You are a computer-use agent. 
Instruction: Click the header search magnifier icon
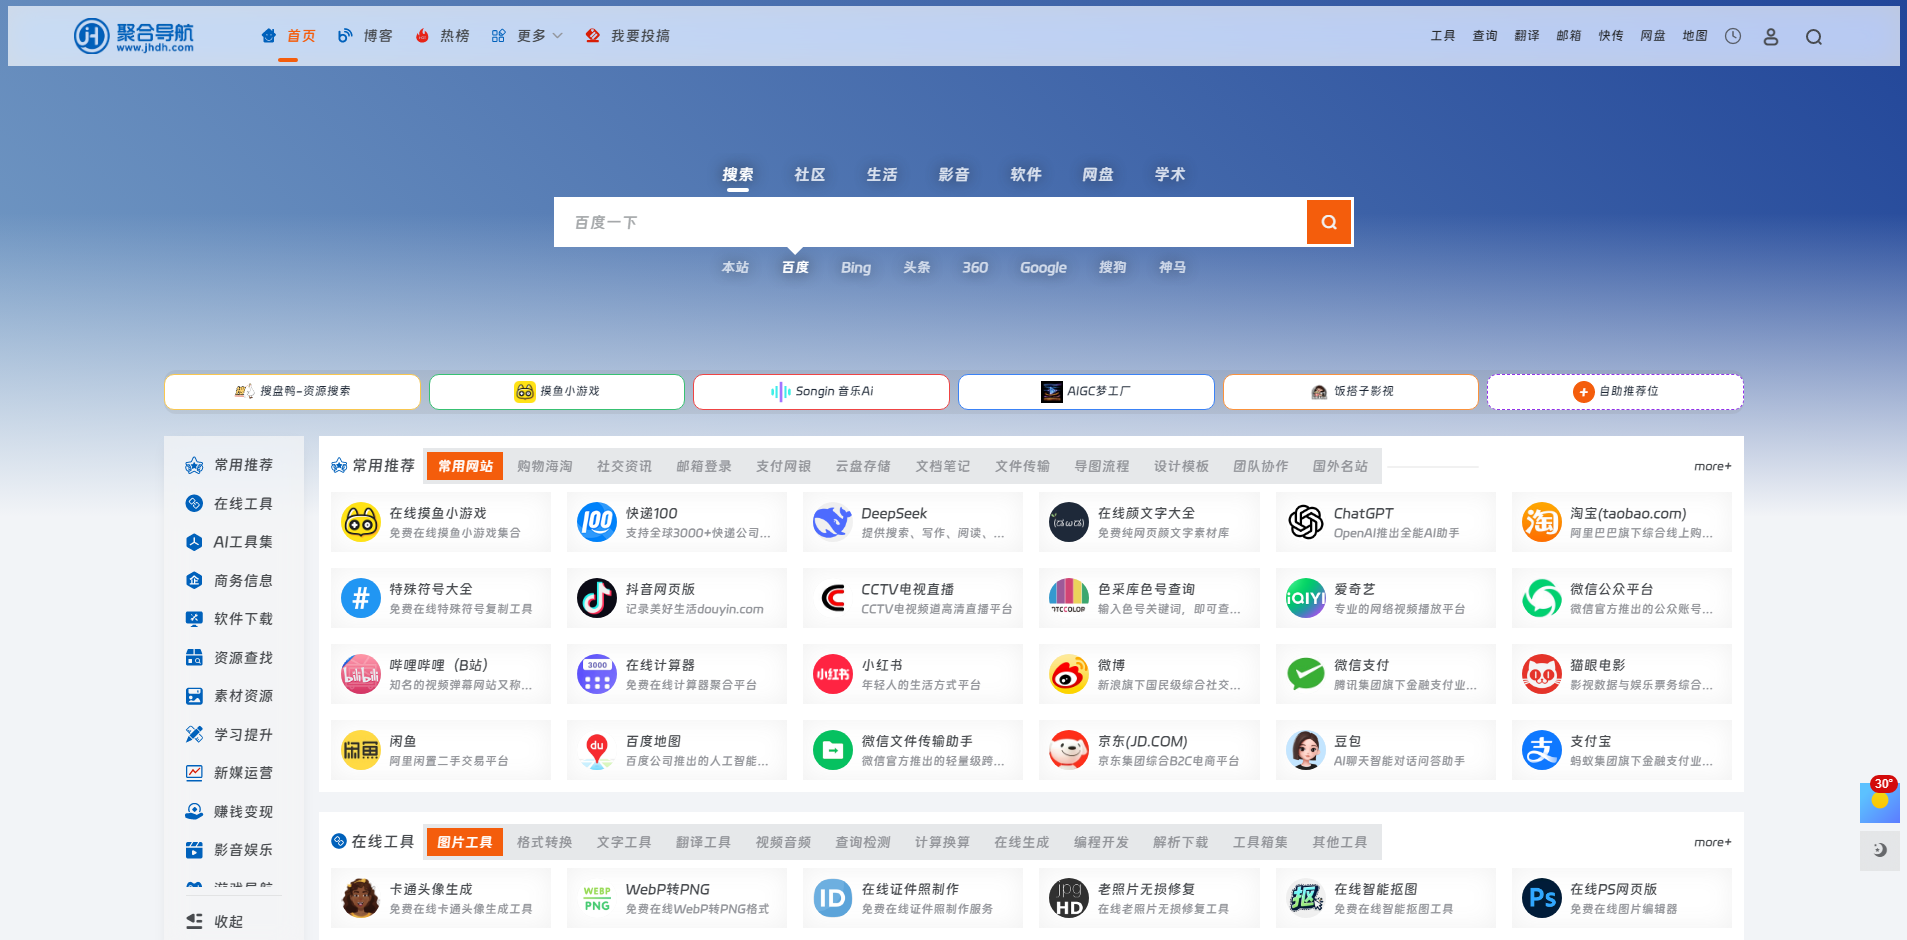[x=1814, y=36]
